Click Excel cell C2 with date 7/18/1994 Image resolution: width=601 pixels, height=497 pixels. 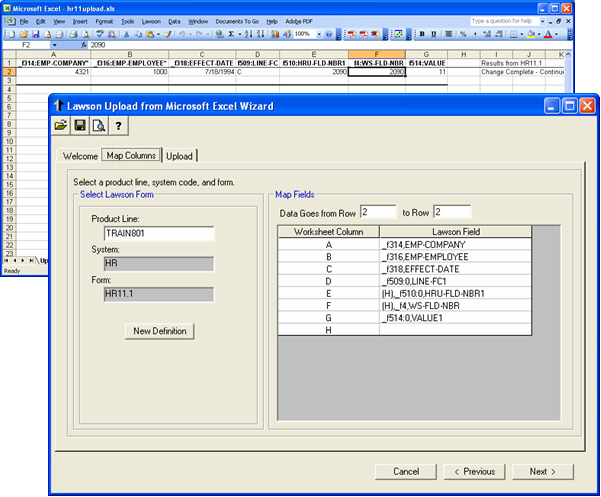202,72
